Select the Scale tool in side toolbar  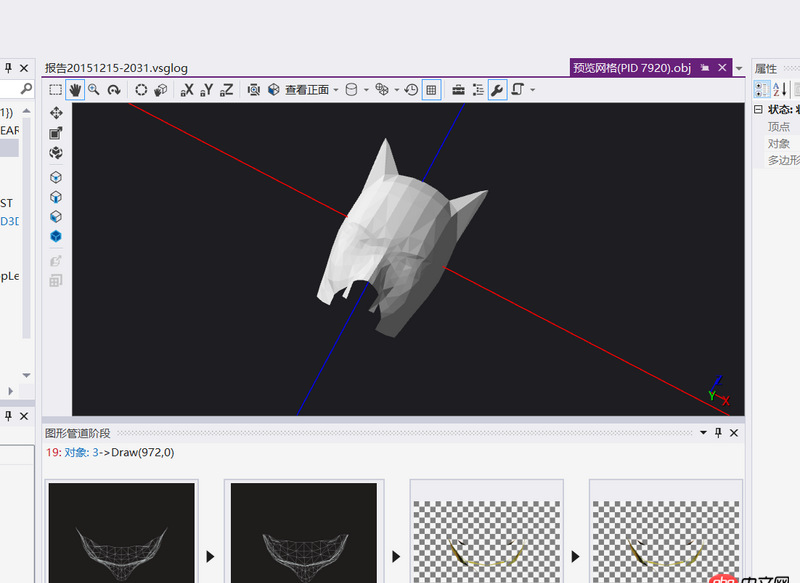coord(56,133)
